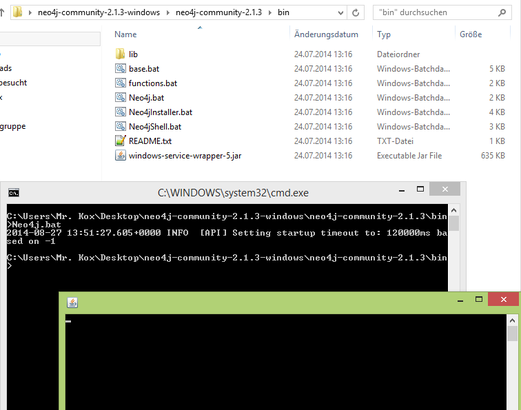Click the cmd.exe window title text

pos(233,193)
